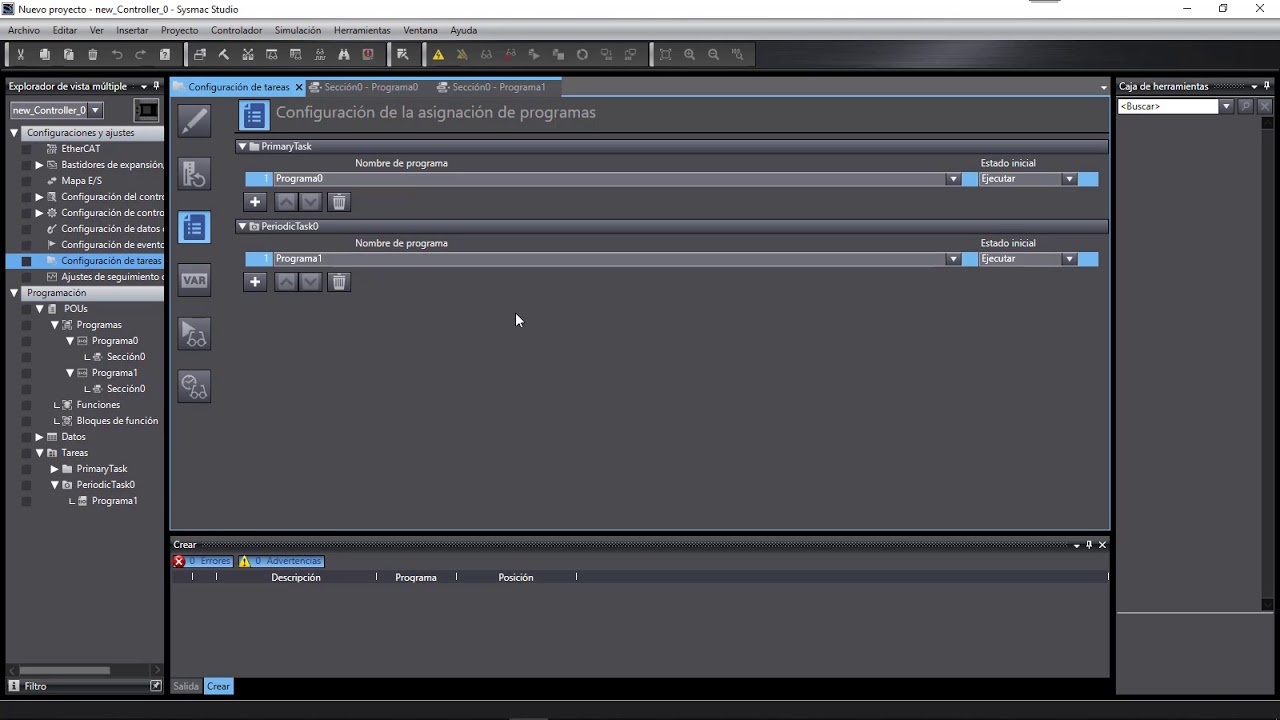Click the move-down arrow button under PeriodicTask0
Image resolution: width=1280 pixels, height=720 pixels.
311,282
